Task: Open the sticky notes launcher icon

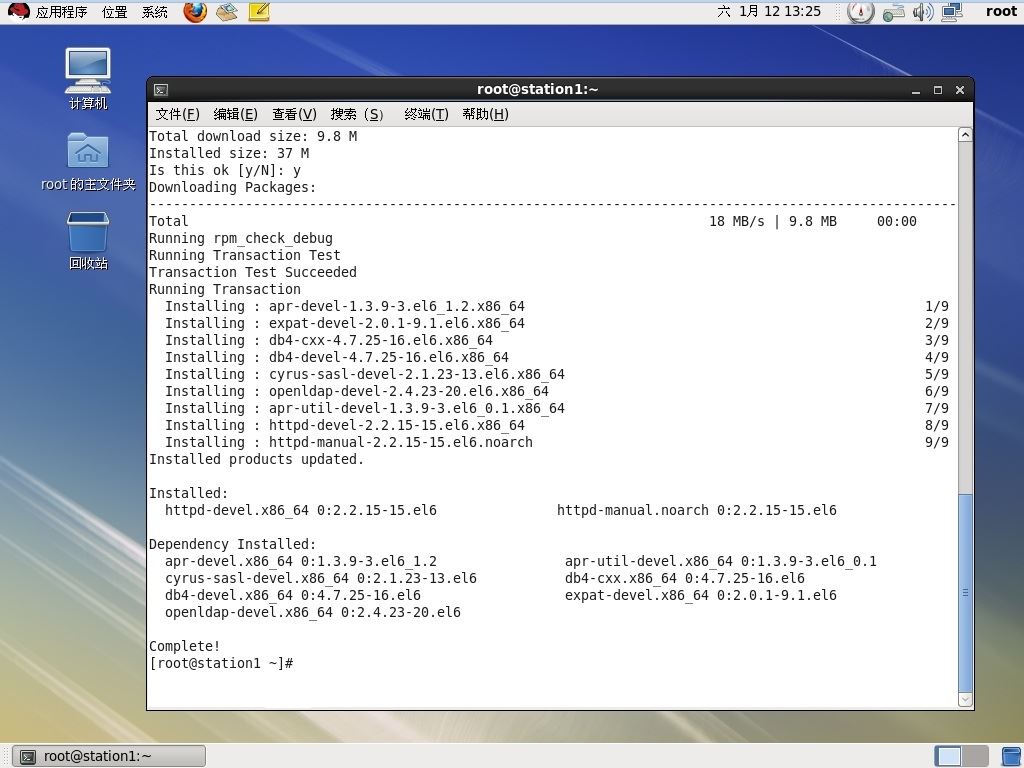Action: 259,12
